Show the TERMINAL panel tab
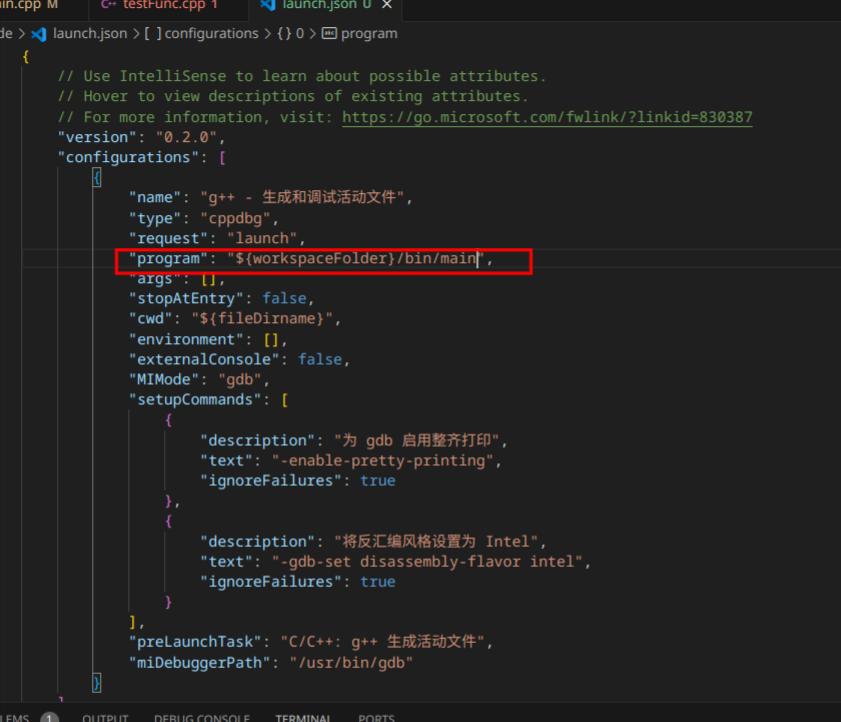Screen dimensions: 841x722 pyautogui.click(x=303, y=717)
